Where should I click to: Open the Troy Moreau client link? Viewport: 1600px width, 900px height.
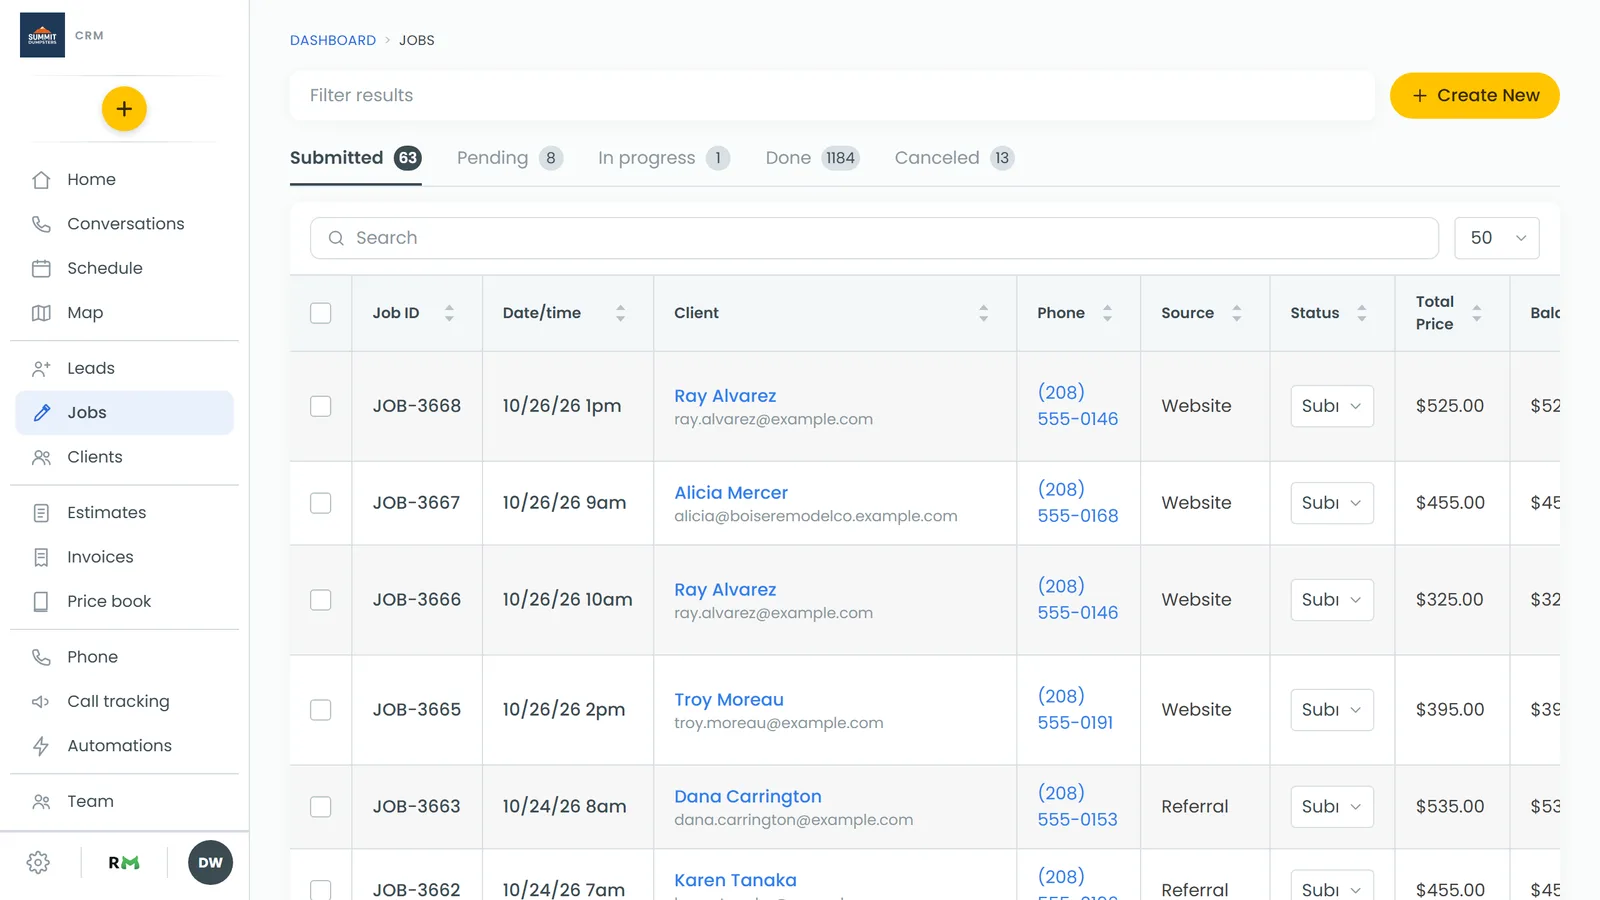click(729, 700)
